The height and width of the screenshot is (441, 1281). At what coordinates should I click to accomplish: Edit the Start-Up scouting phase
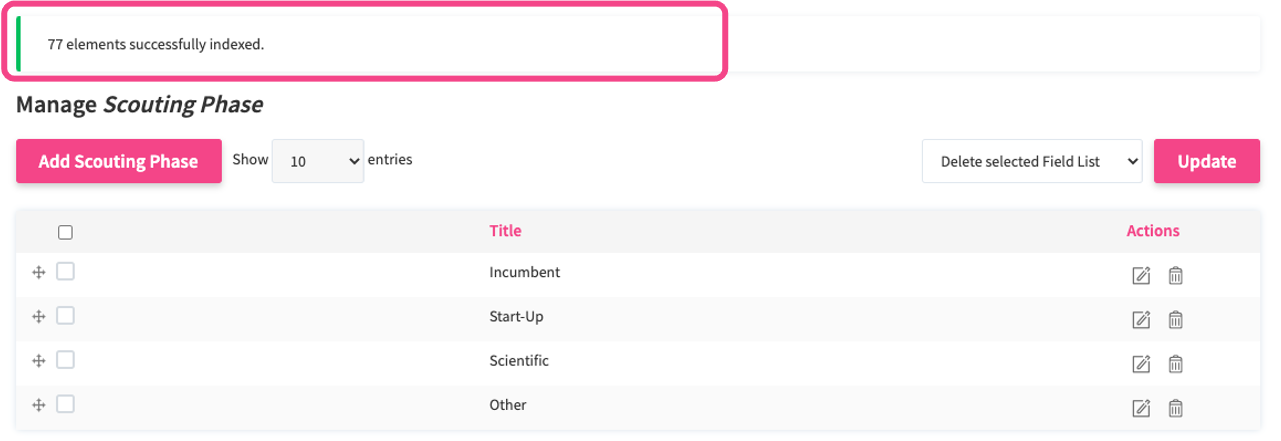1141,320
